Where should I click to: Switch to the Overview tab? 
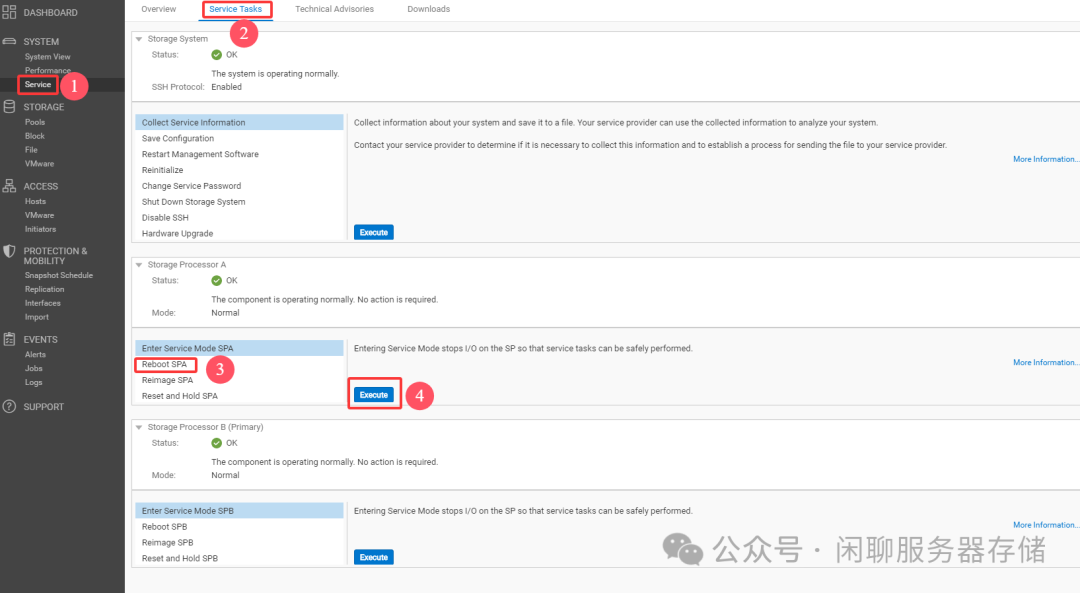point(158,9)
